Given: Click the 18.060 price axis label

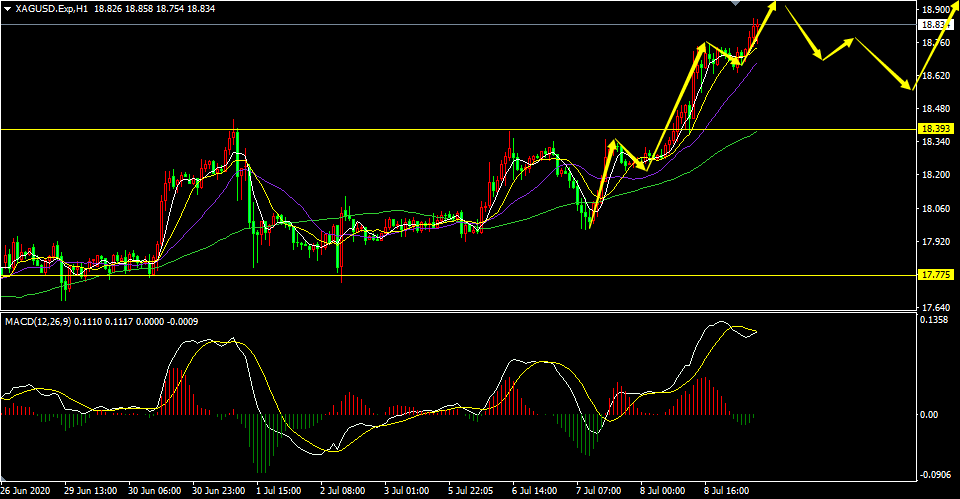Looking at the screenshot, I should pos(936,209).
